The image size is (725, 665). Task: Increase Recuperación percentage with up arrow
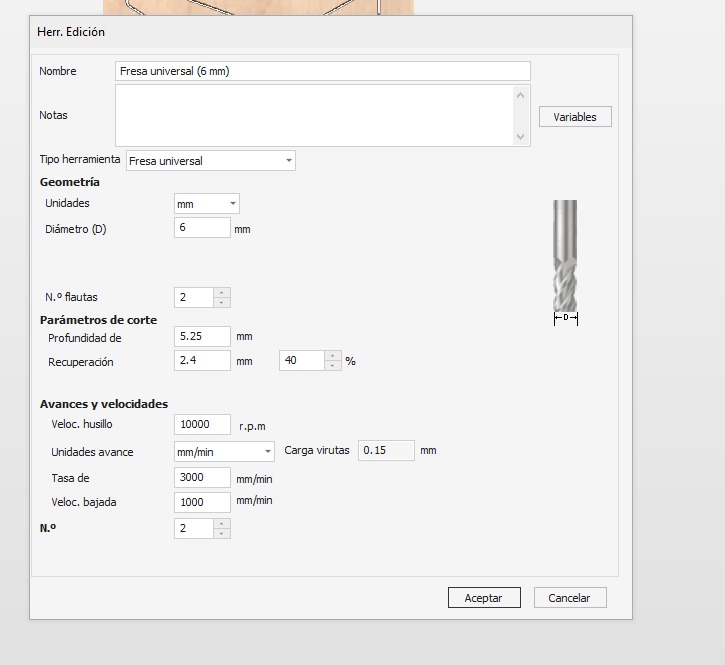pyautogui.click(x=333, y=356)
